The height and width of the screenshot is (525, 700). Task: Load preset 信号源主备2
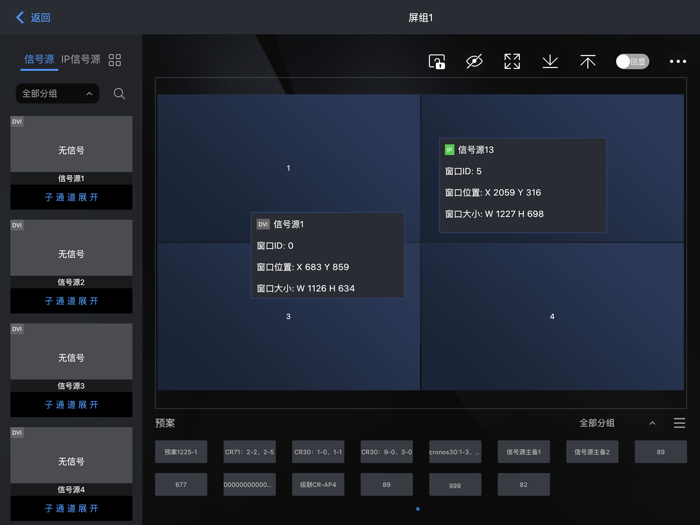point(592,452)
